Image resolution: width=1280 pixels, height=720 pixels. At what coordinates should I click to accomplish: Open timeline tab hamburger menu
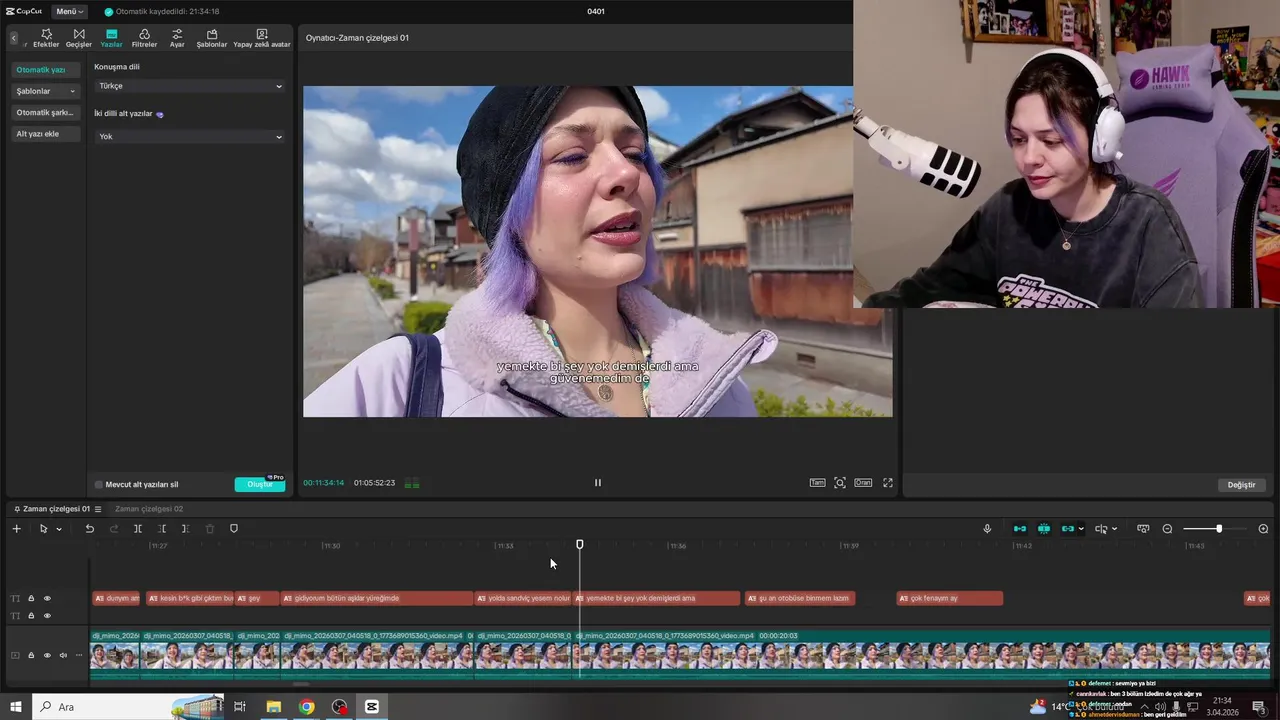pos(98,509)
